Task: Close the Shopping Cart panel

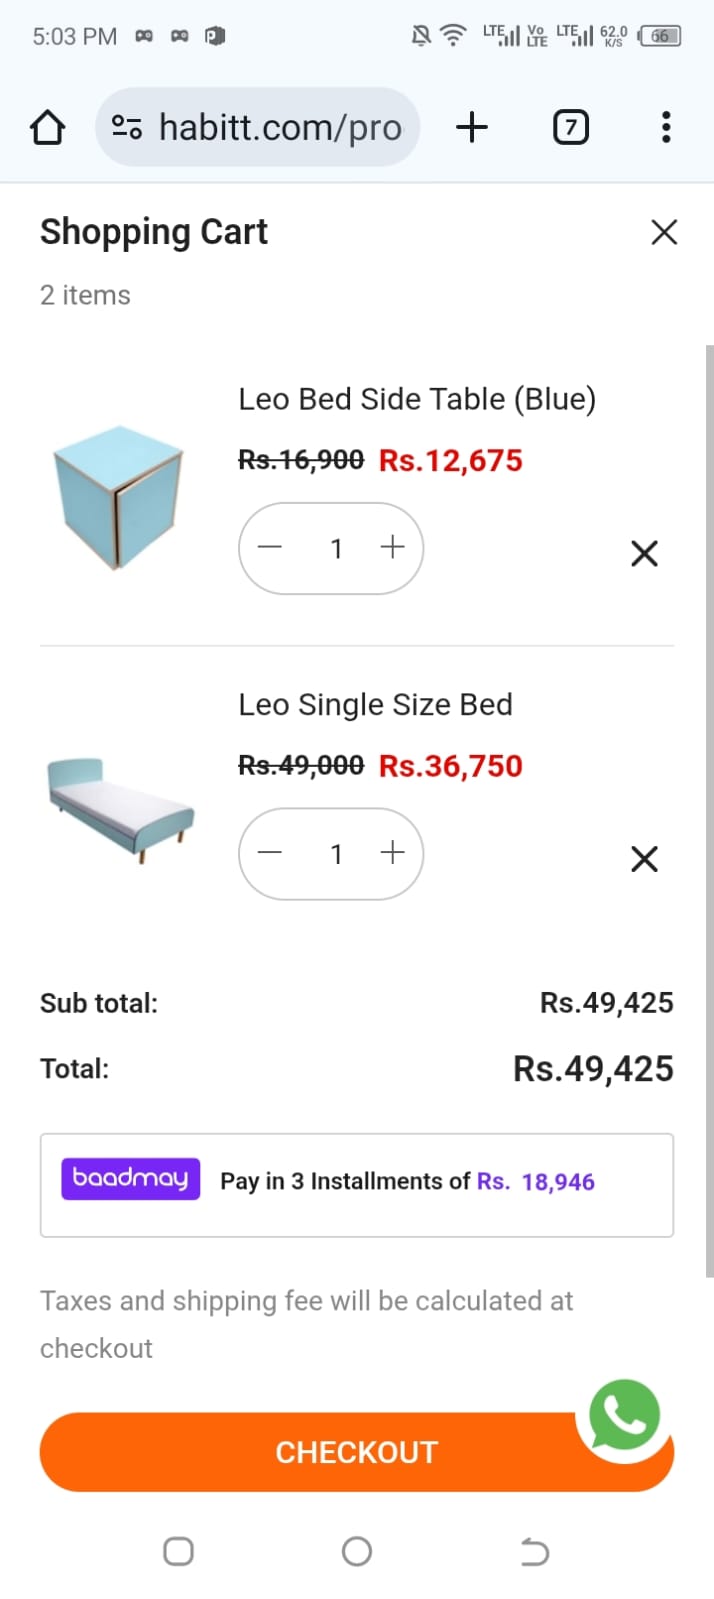Action: tap(663, 231)
